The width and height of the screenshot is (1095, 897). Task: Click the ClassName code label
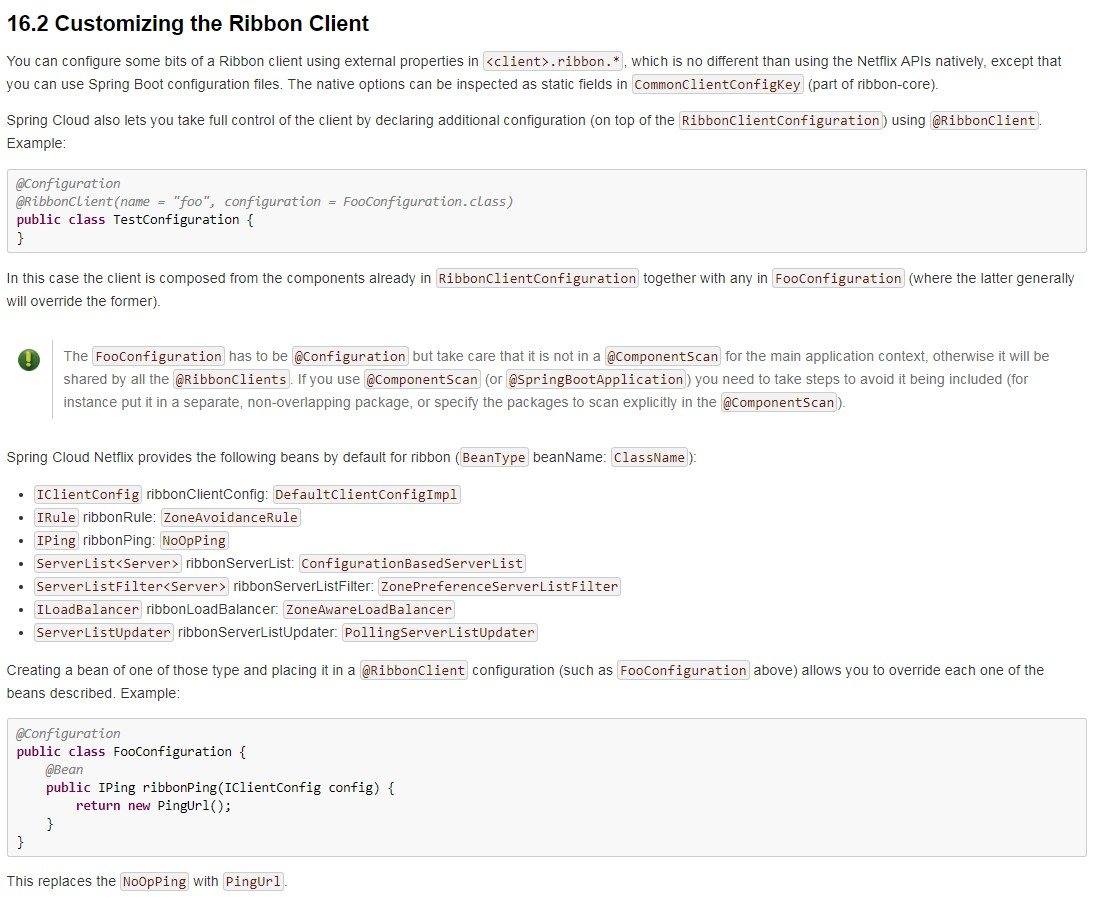[650, 458]
